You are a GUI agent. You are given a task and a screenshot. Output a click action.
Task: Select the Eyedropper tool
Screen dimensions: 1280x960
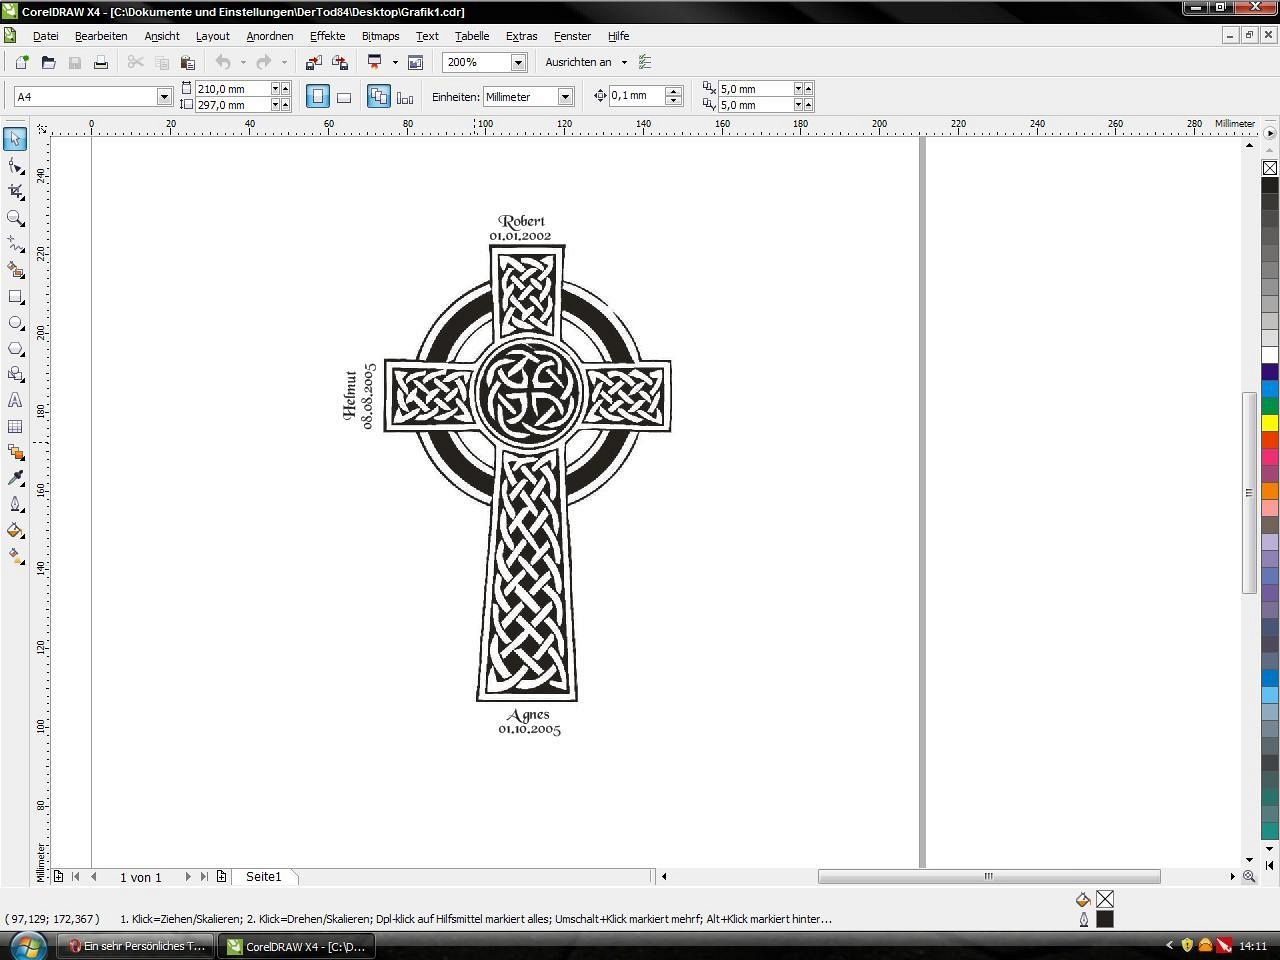coord(15,478)
